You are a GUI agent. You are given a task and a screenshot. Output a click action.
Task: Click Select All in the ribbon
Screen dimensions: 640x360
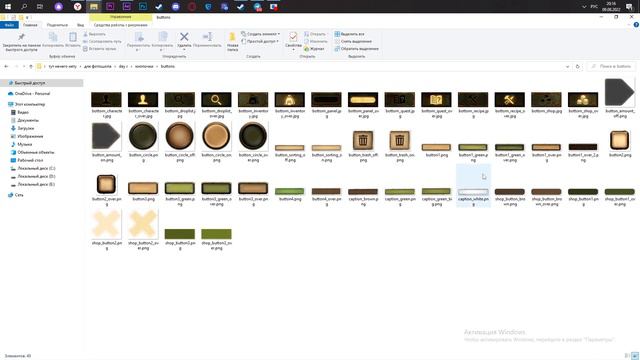349,34
